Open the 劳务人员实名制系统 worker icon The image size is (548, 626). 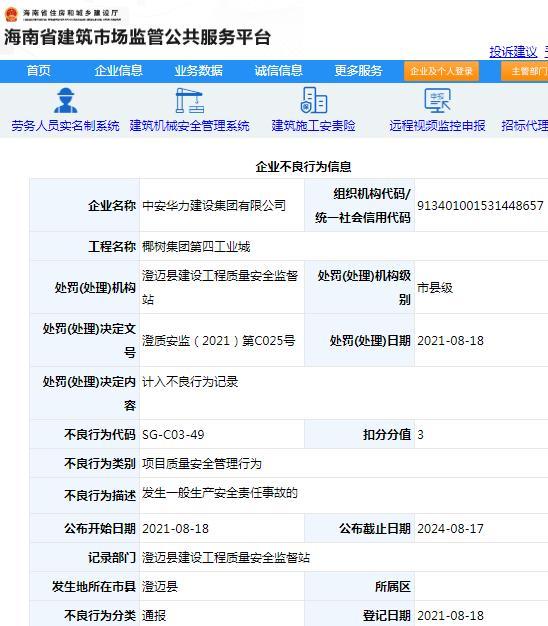click(65, 101)
